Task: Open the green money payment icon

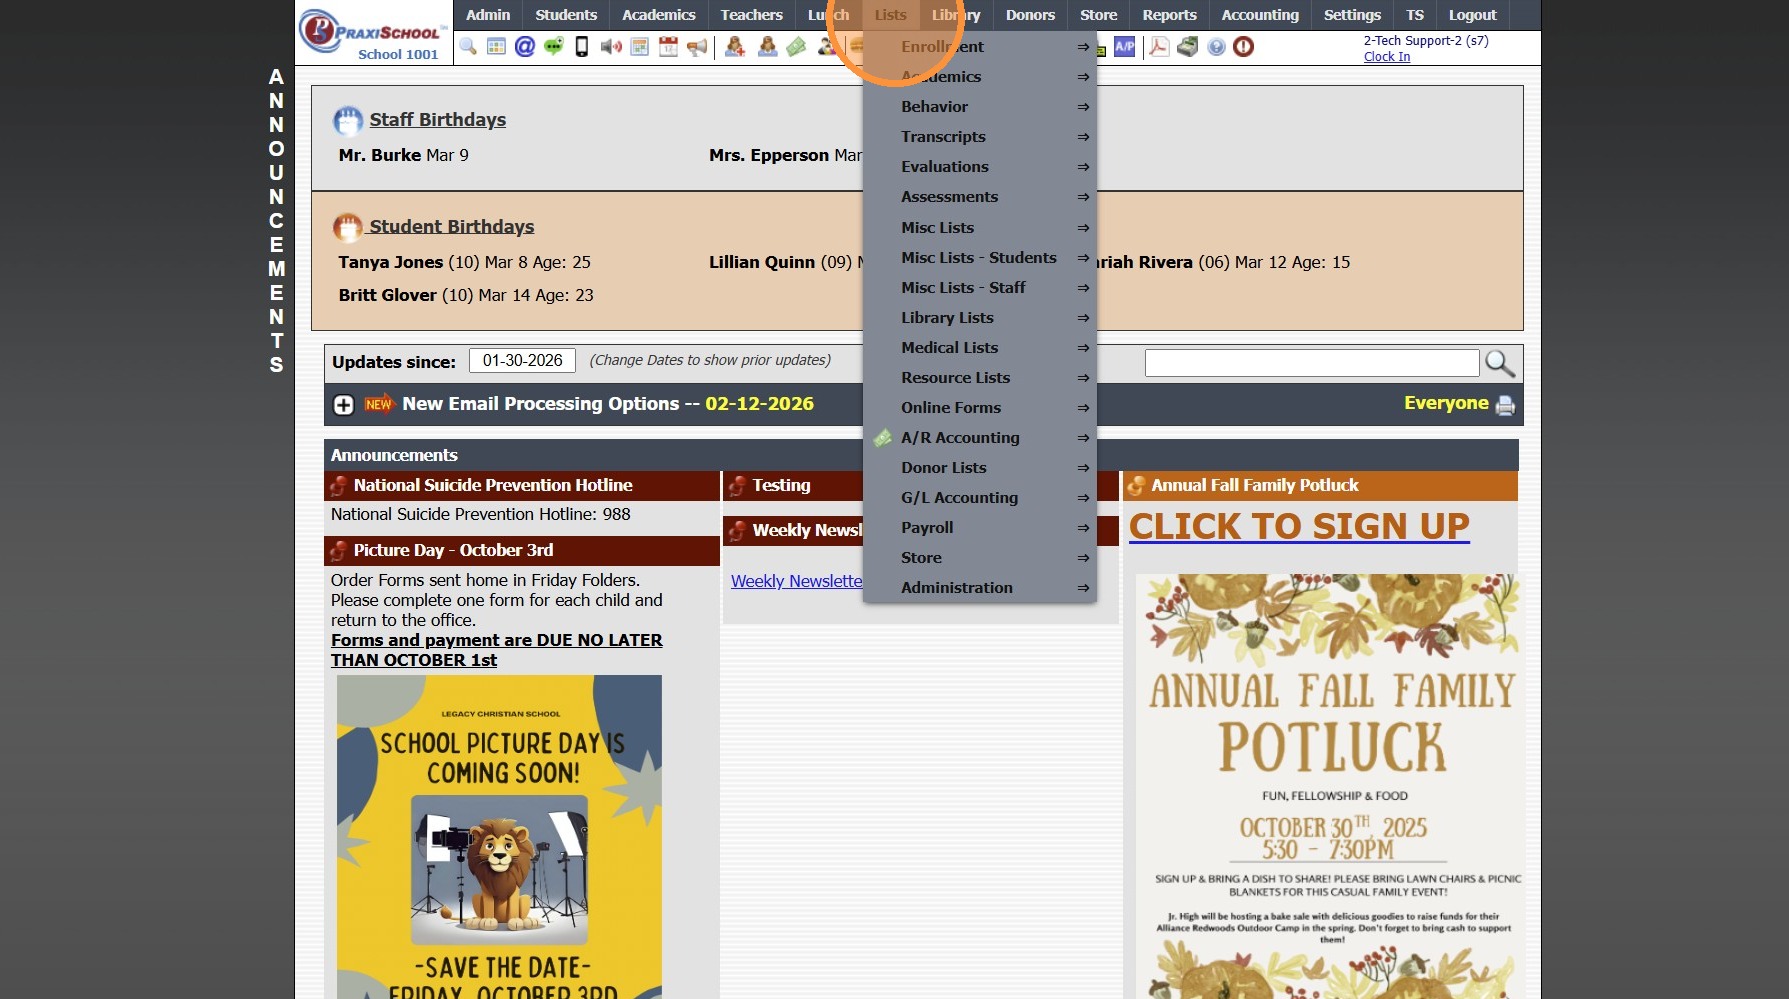Action: point(797,47)
